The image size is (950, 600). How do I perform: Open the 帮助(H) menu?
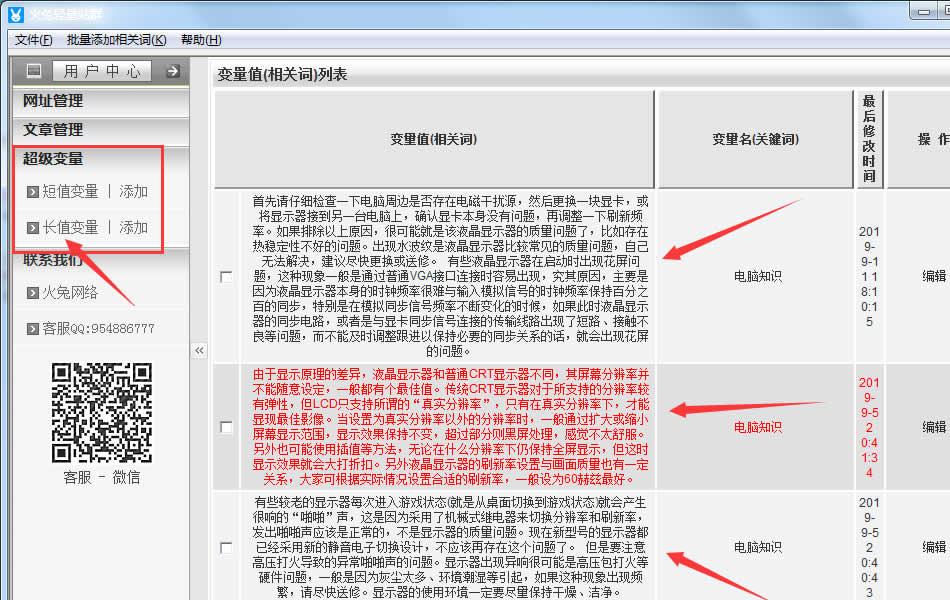coord(201,40)
